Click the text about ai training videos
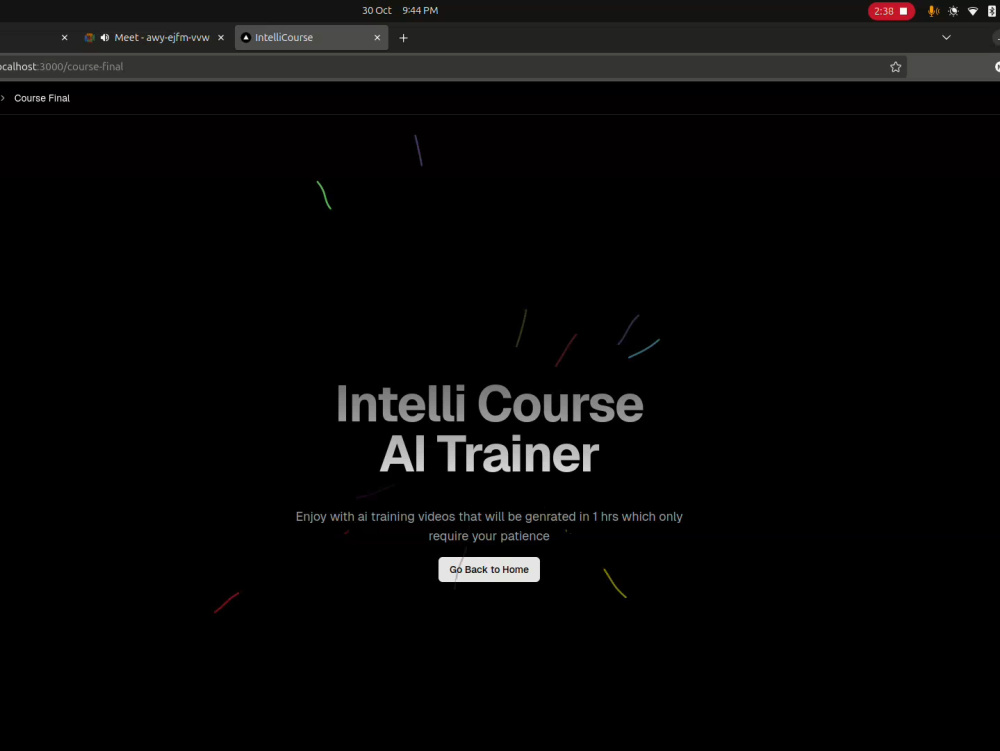Screen dimensions: 1000x751 click(489, 526)
